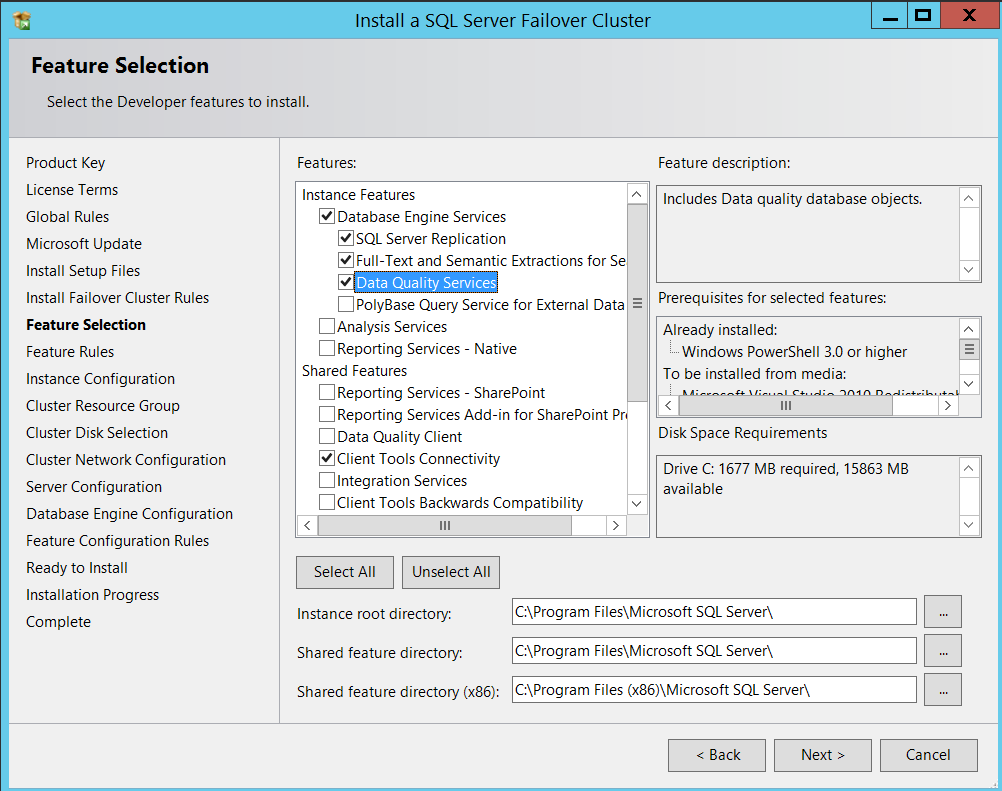Image resolution: width=1002 pixels, height=791 pixels.
Task: Check the Analysis Services feature
Action: [327, 327]
